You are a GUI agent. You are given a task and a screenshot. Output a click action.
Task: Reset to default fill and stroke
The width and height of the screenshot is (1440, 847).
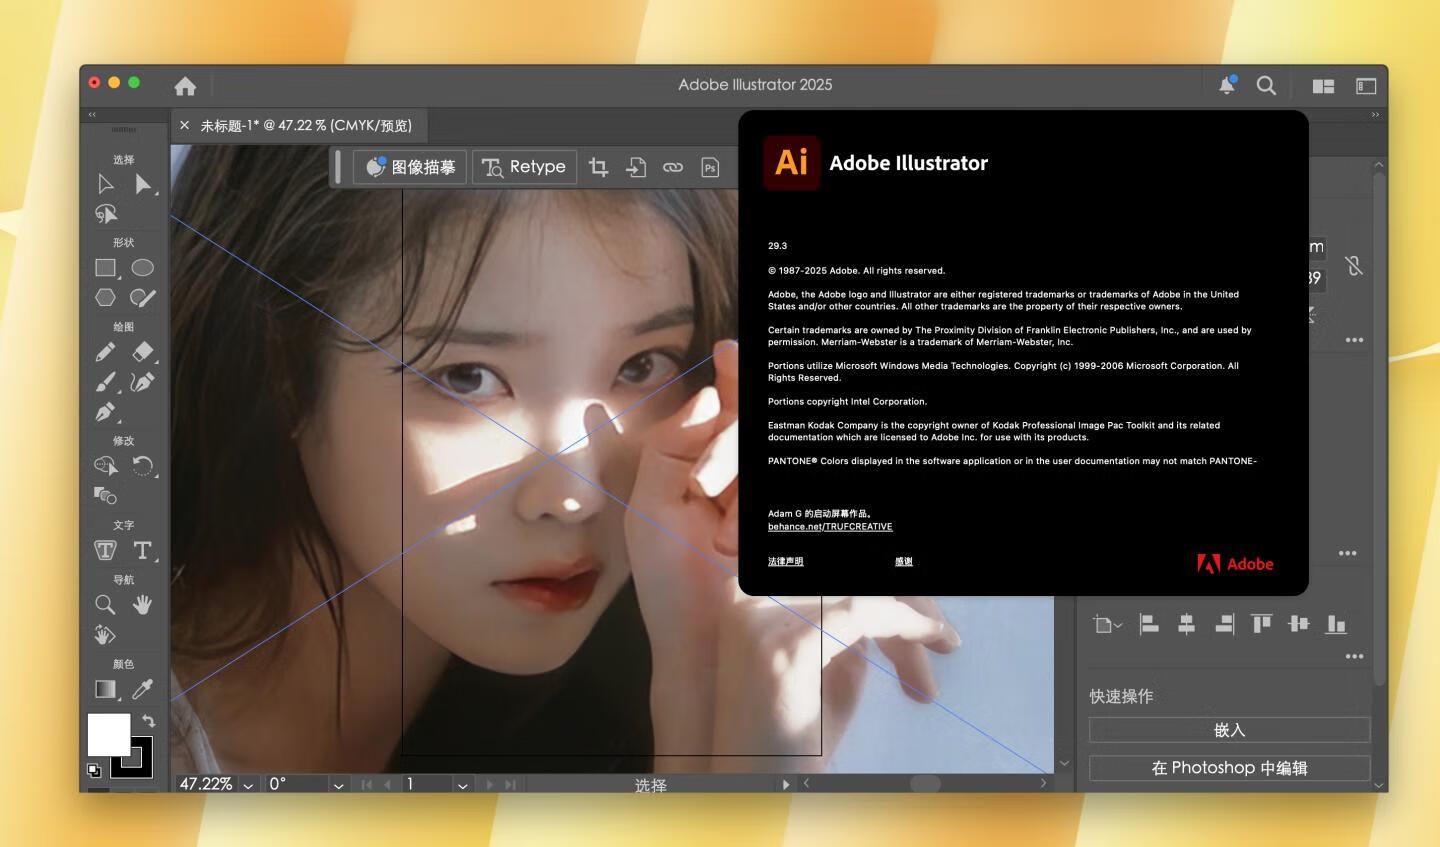[93, 770]
